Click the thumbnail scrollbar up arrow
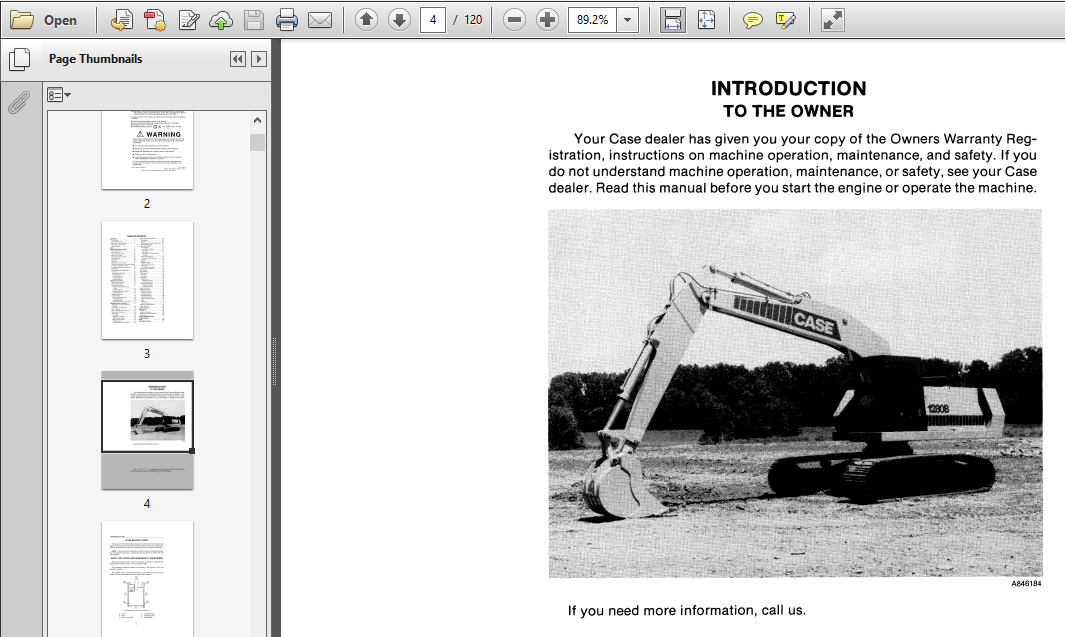 click(257, 120)
